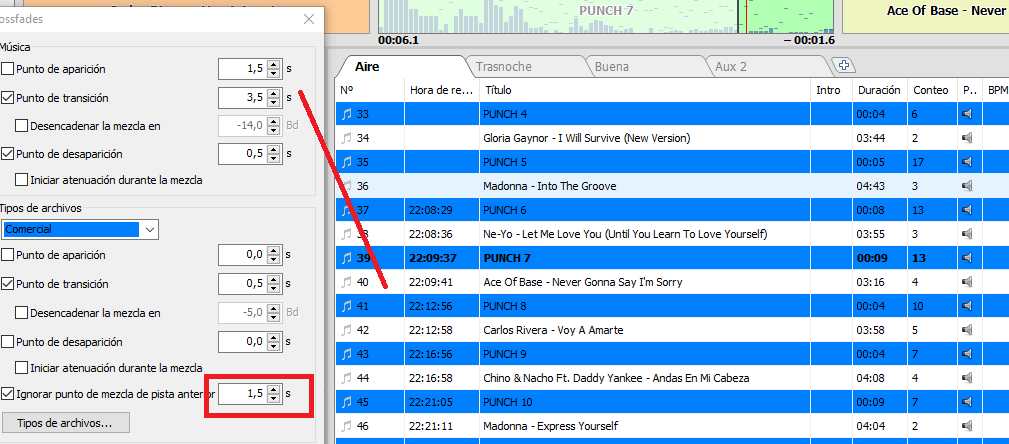Sort by the Nº column header

(x=370, y=91)
